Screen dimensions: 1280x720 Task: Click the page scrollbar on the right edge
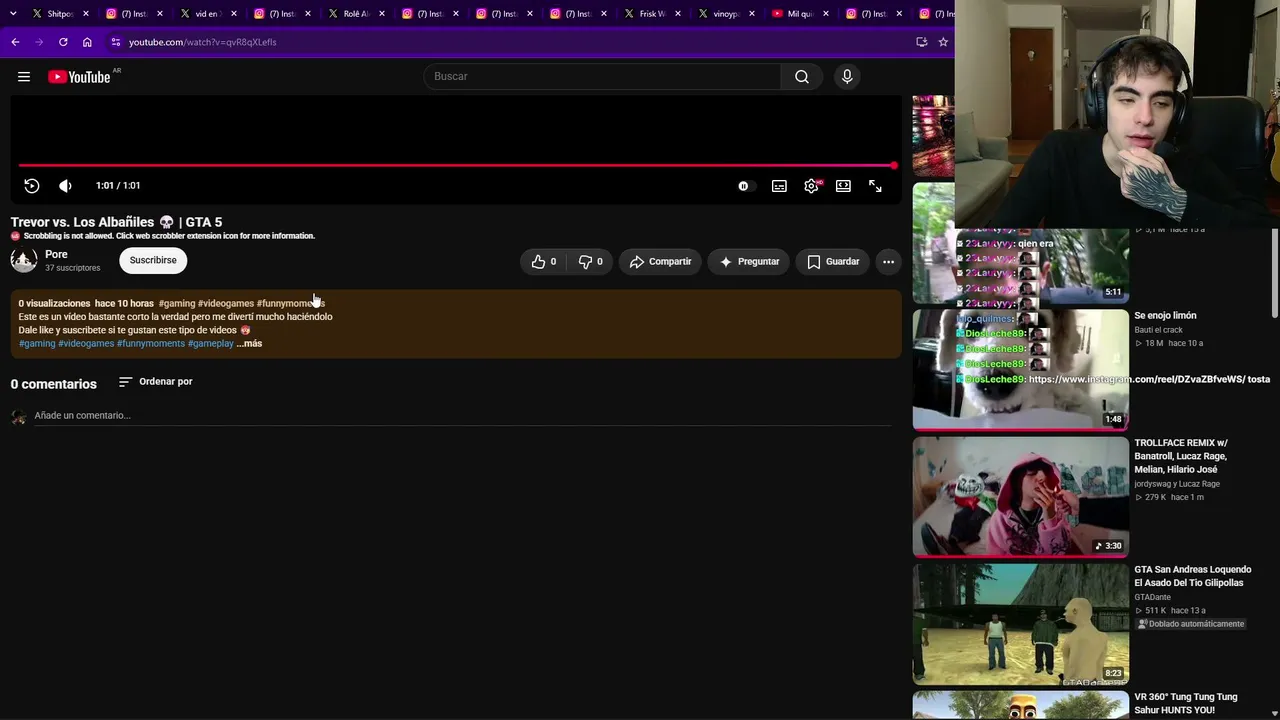pyautogui.click(x=1275, y=273)
